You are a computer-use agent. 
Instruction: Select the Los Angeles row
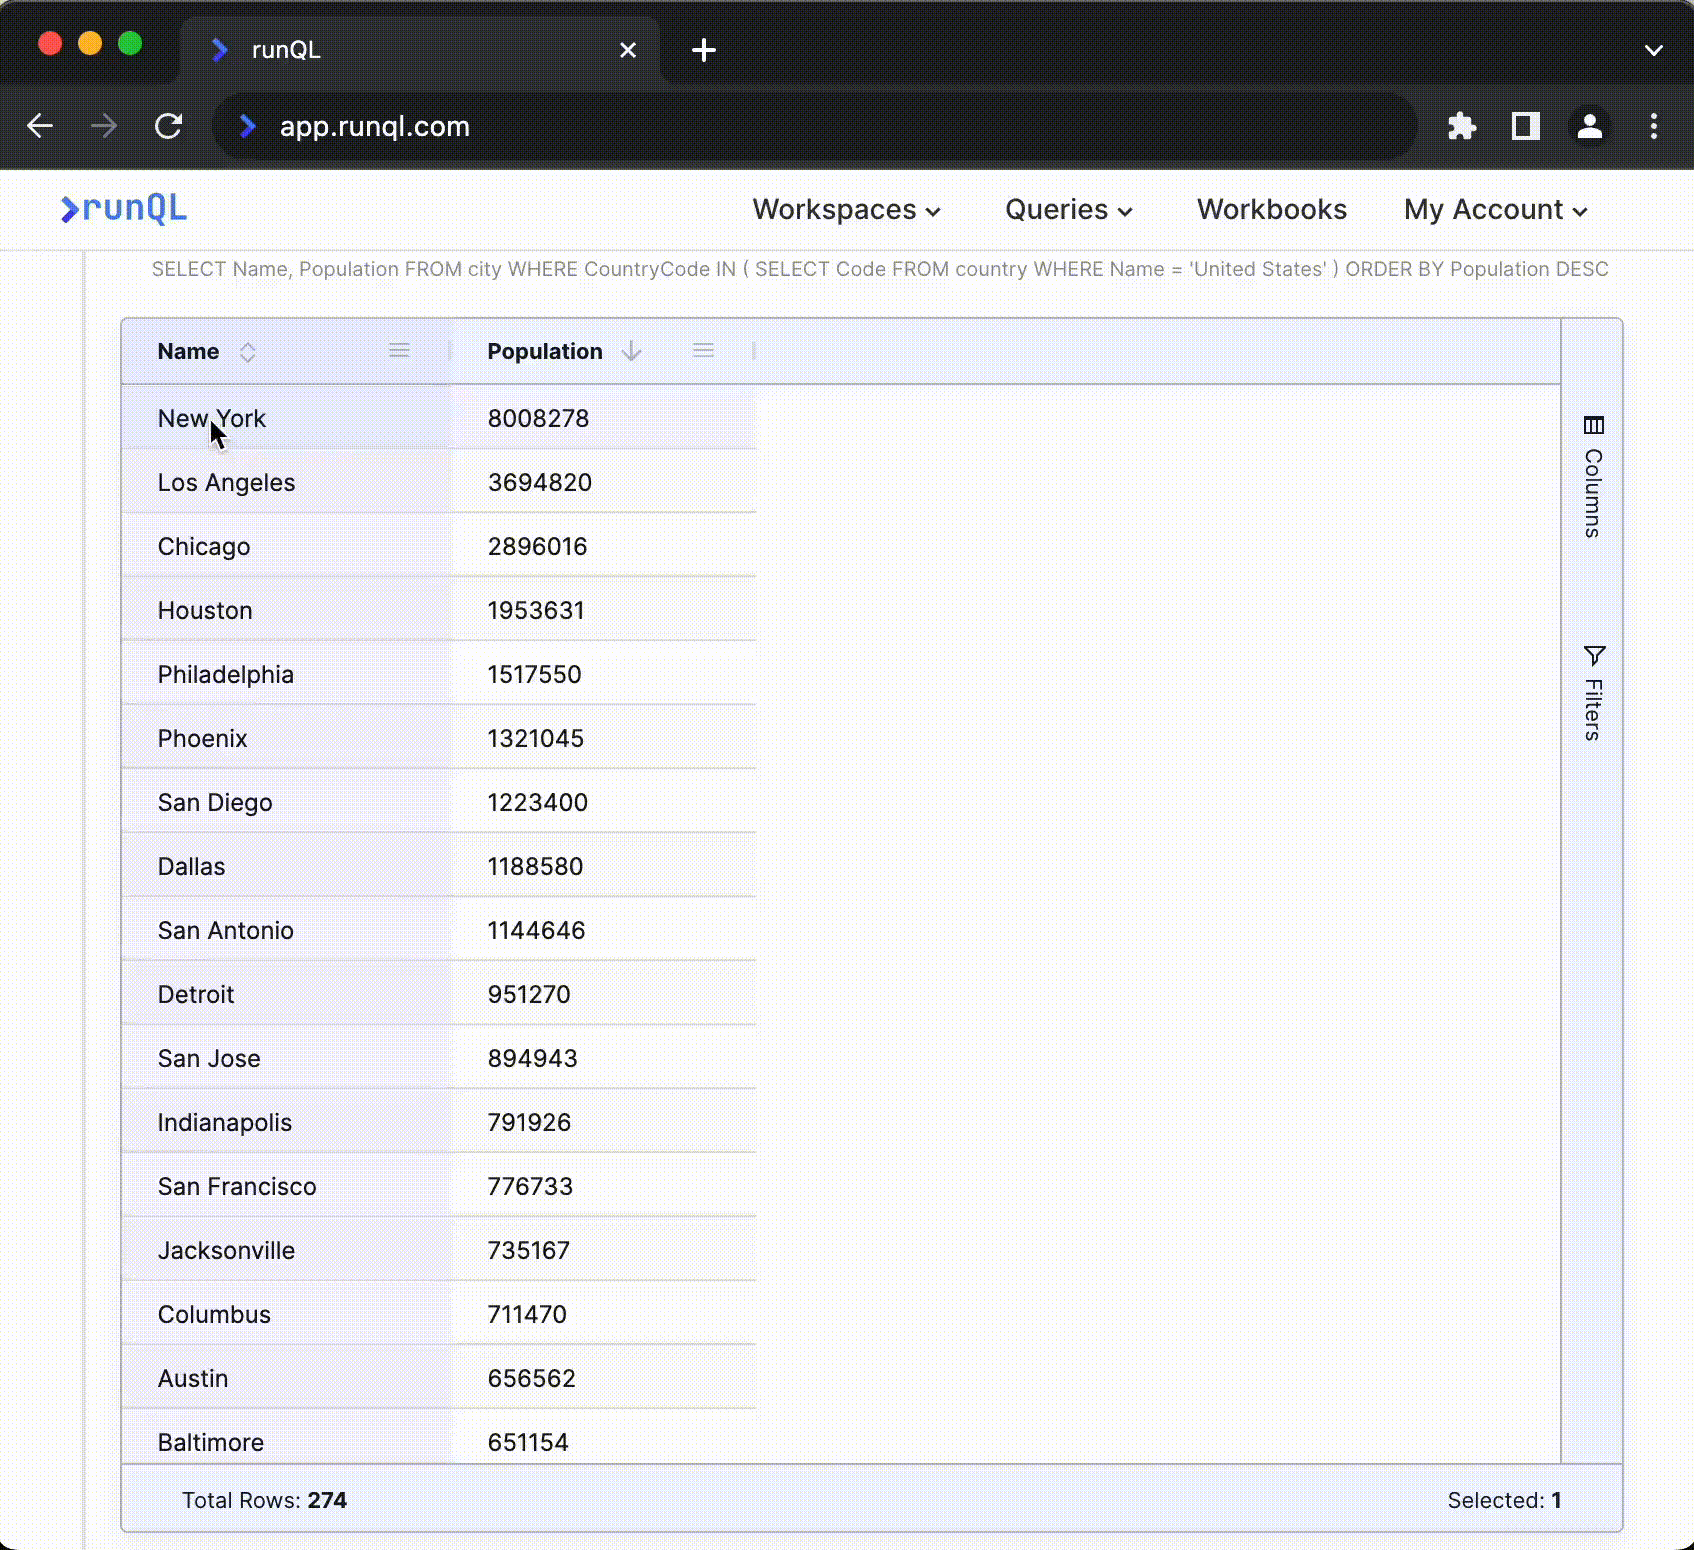(x=227, y=483)
